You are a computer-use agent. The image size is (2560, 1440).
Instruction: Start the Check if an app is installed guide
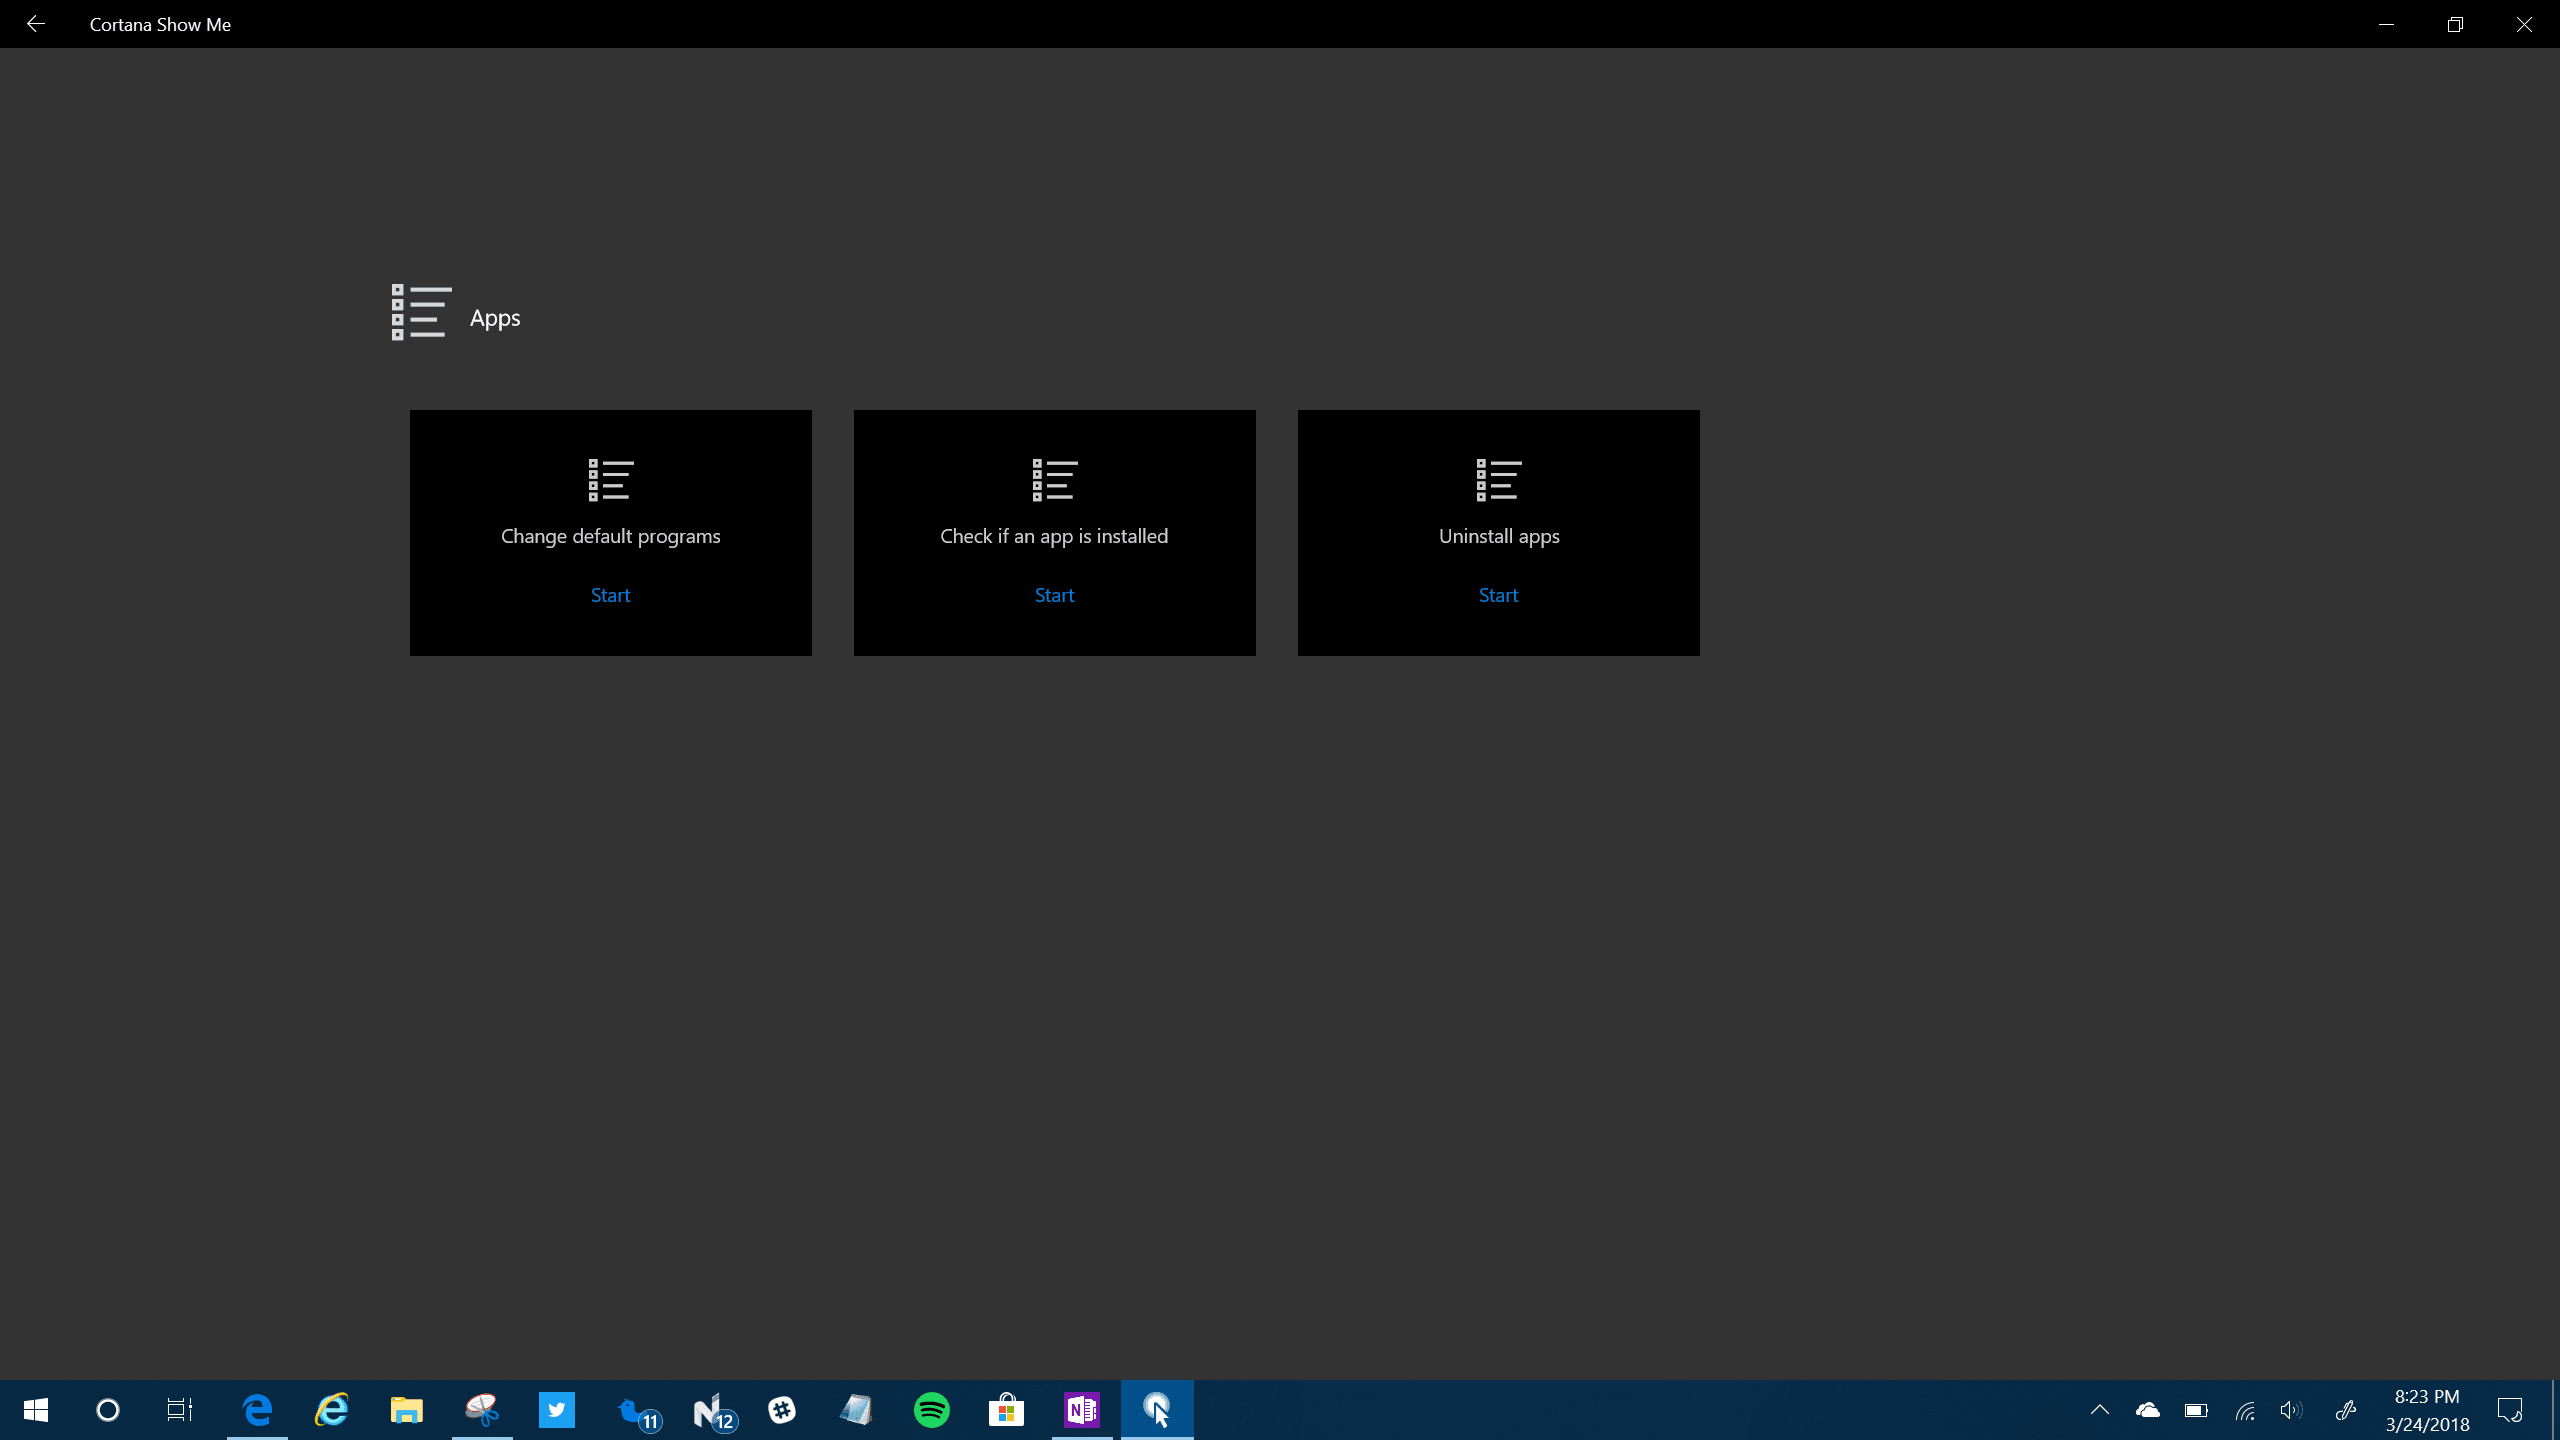1054,595
